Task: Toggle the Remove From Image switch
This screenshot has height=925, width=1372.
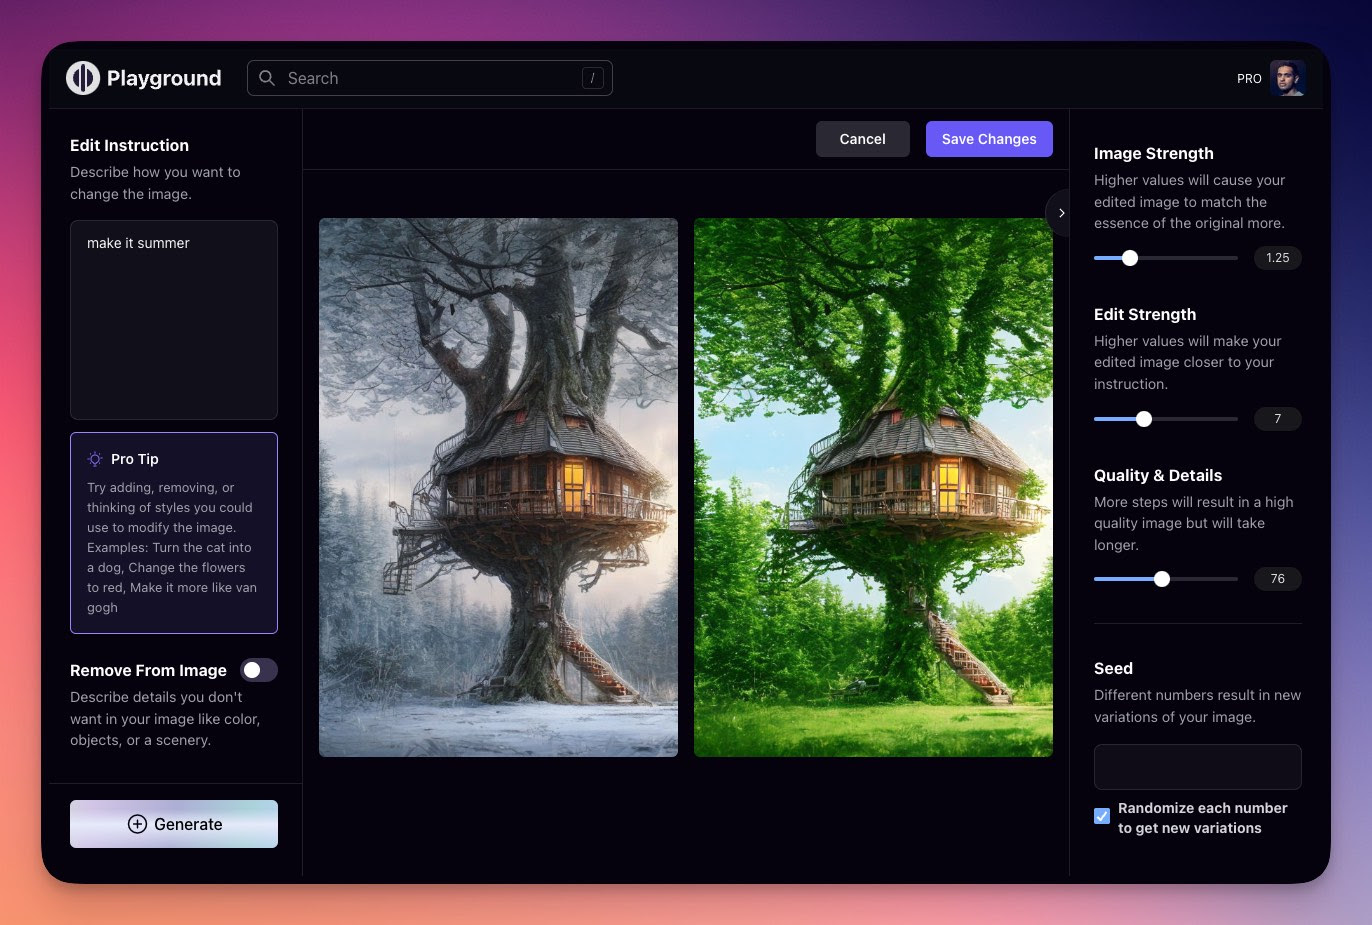Action: [x=259, y=670]
